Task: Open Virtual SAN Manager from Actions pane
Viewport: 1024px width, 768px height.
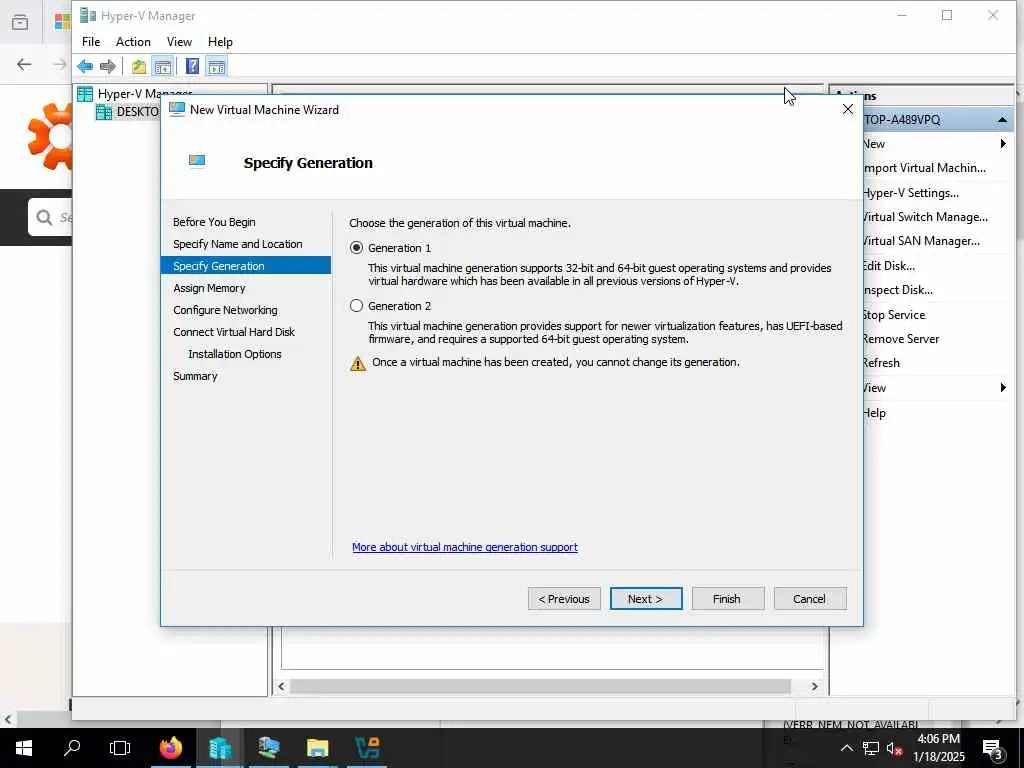Action: click(921, 241)
